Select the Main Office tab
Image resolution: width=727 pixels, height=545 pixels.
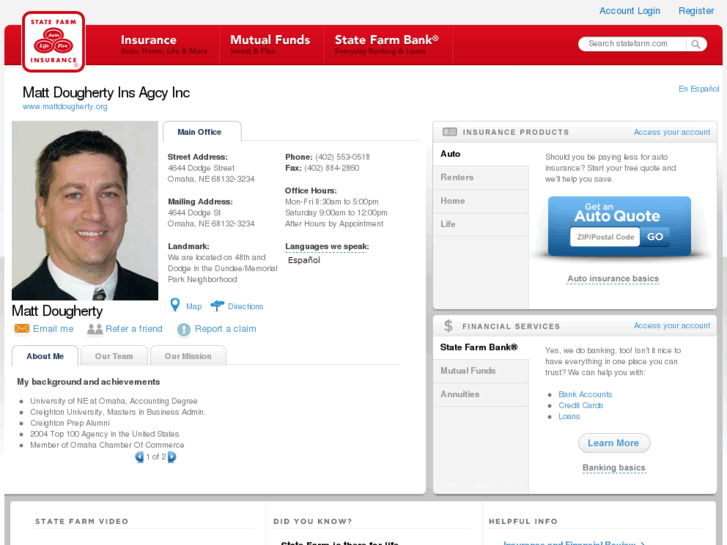coord(202,132)
